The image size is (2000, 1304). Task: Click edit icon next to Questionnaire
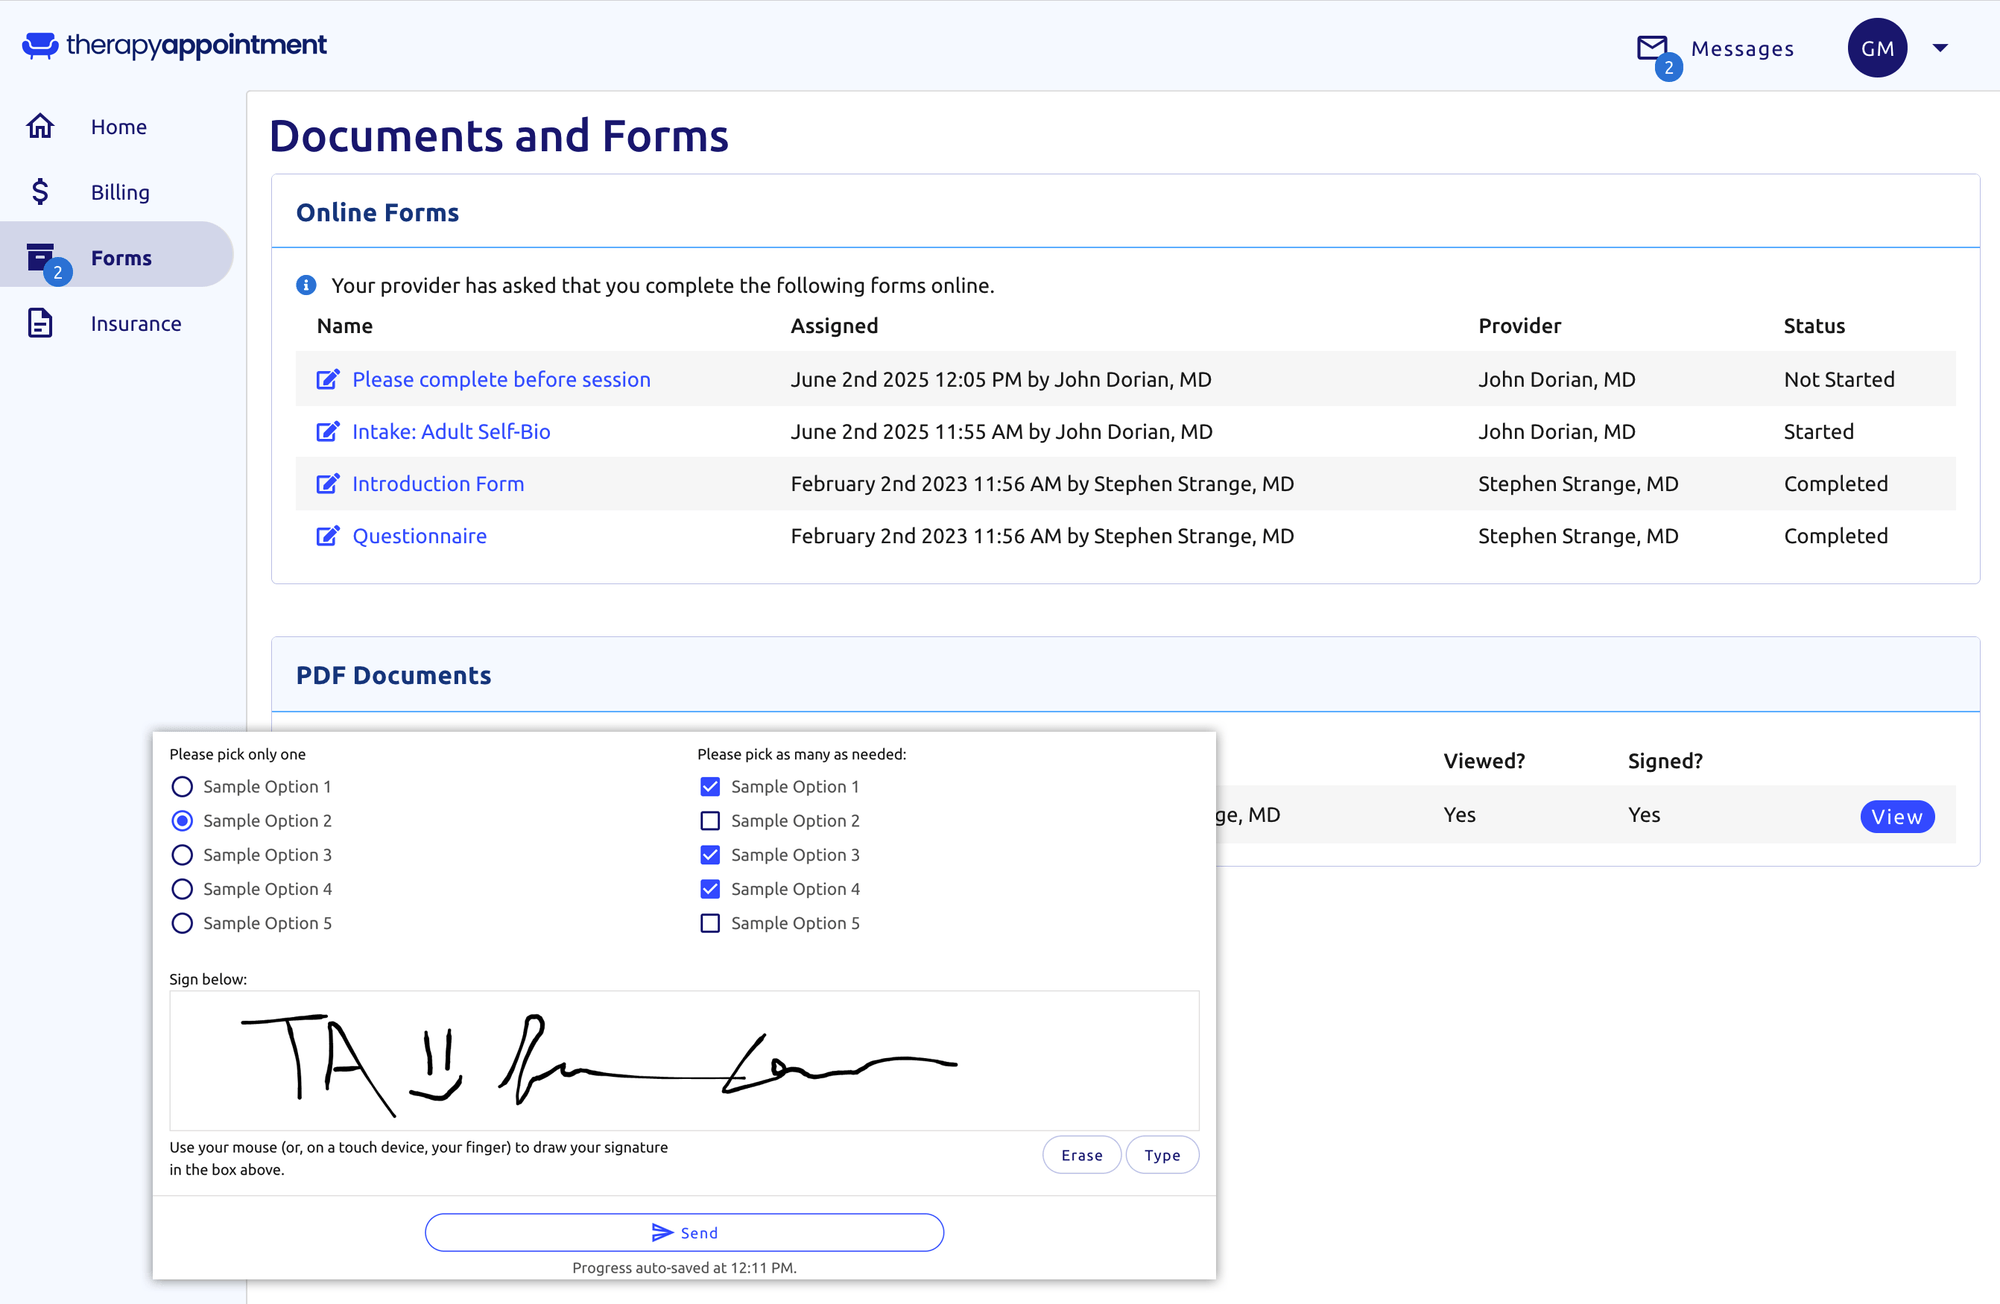click(x=327, y=536)
